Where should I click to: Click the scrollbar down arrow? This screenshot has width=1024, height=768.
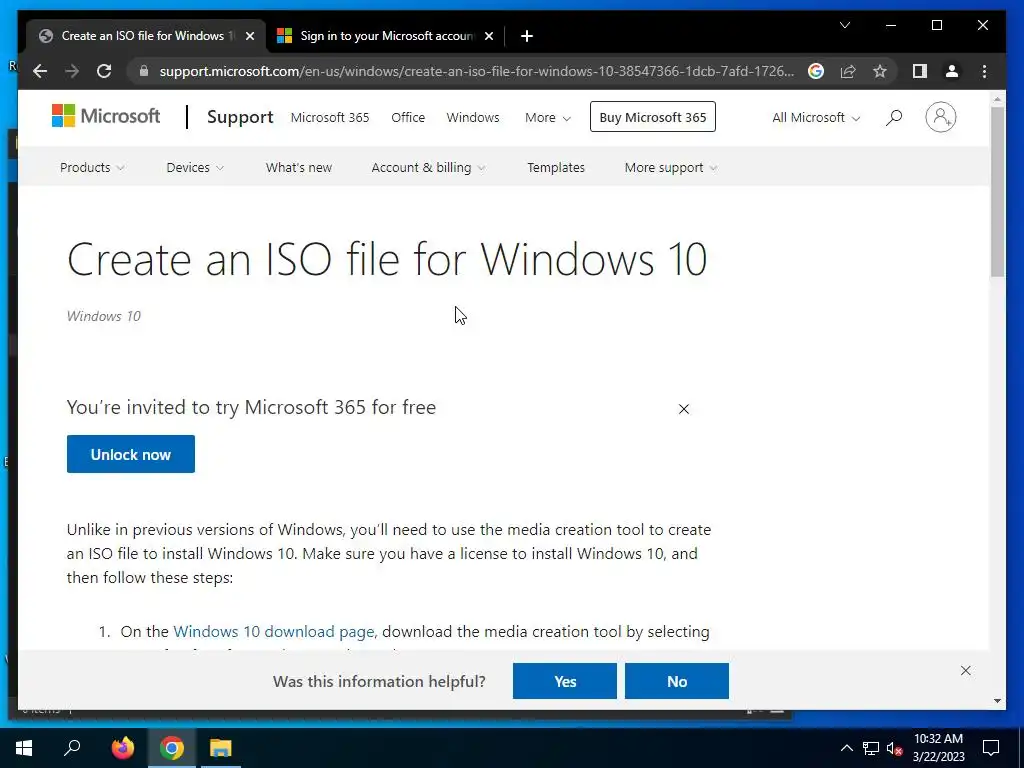point(997,701)
